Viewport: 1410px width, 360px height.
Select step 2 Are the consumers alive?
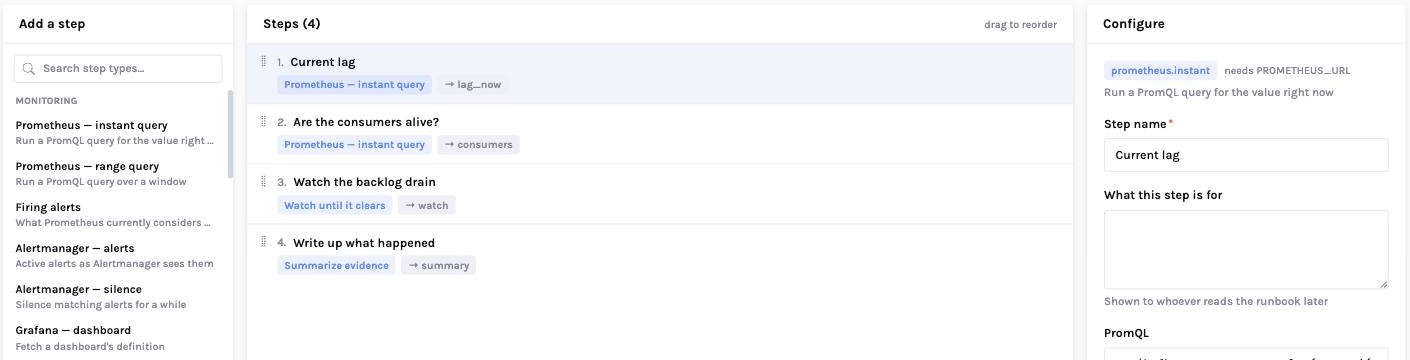click(x=660, y=134)
